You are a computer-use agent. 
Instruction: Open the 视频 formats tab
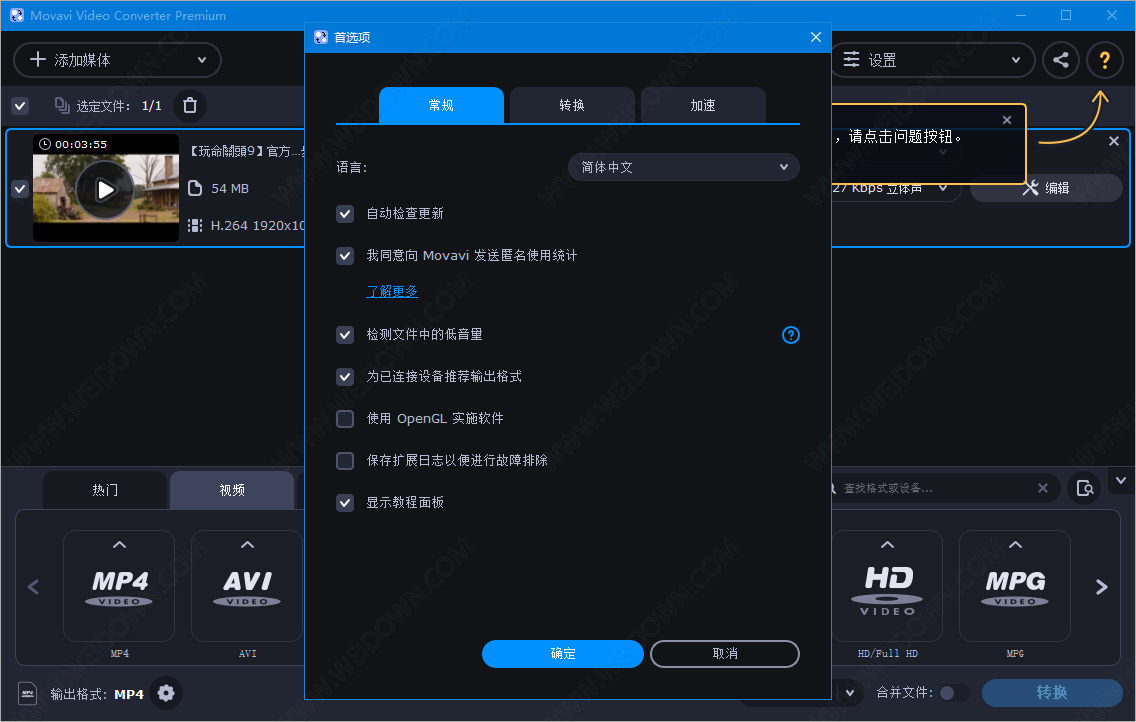point(232,490)
